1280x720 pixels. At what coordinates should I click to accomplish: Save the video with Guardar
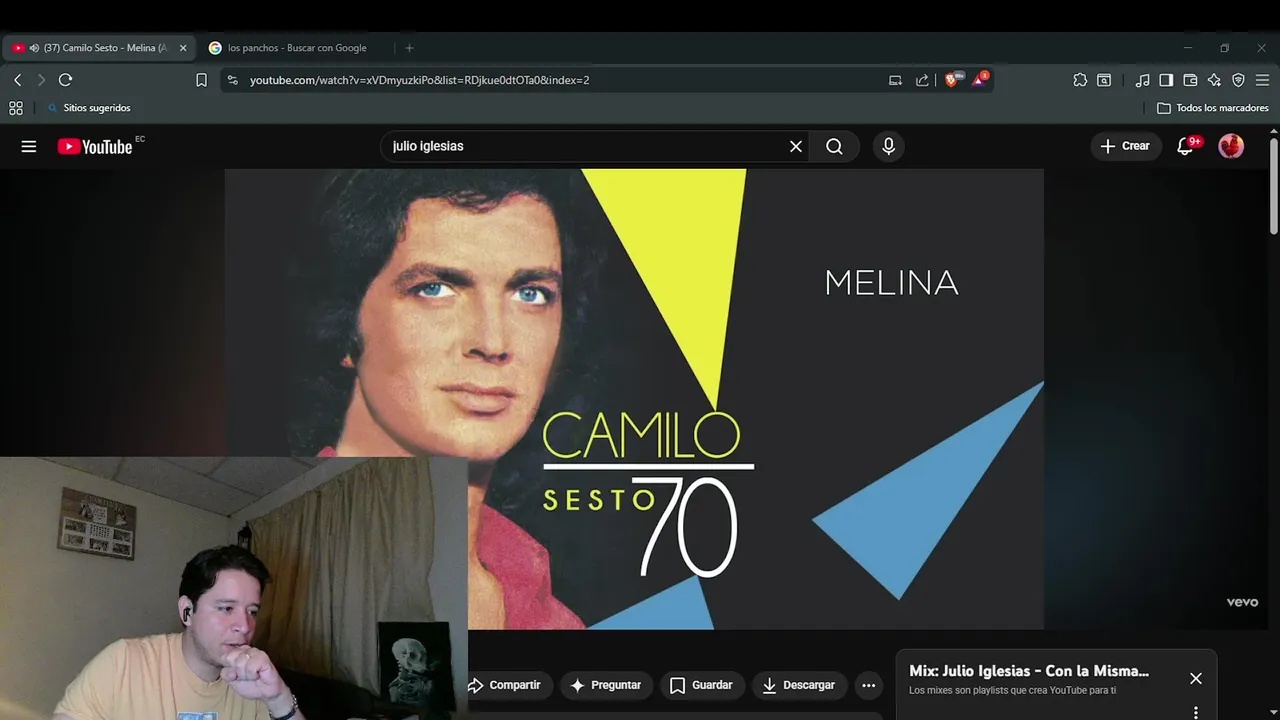(701, 685)
